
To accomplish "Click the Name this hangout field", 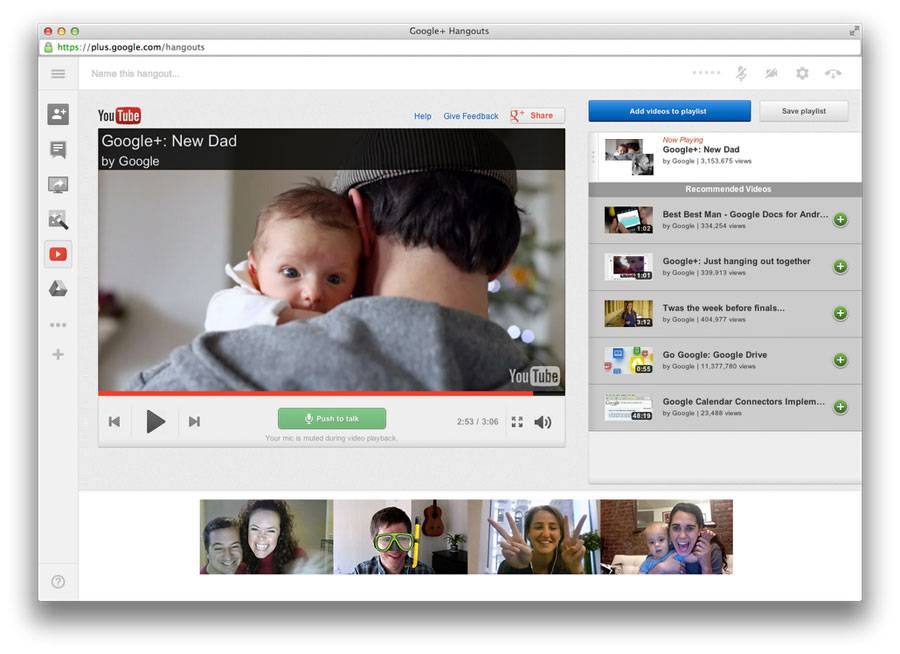I will click(x=135, y=73).
